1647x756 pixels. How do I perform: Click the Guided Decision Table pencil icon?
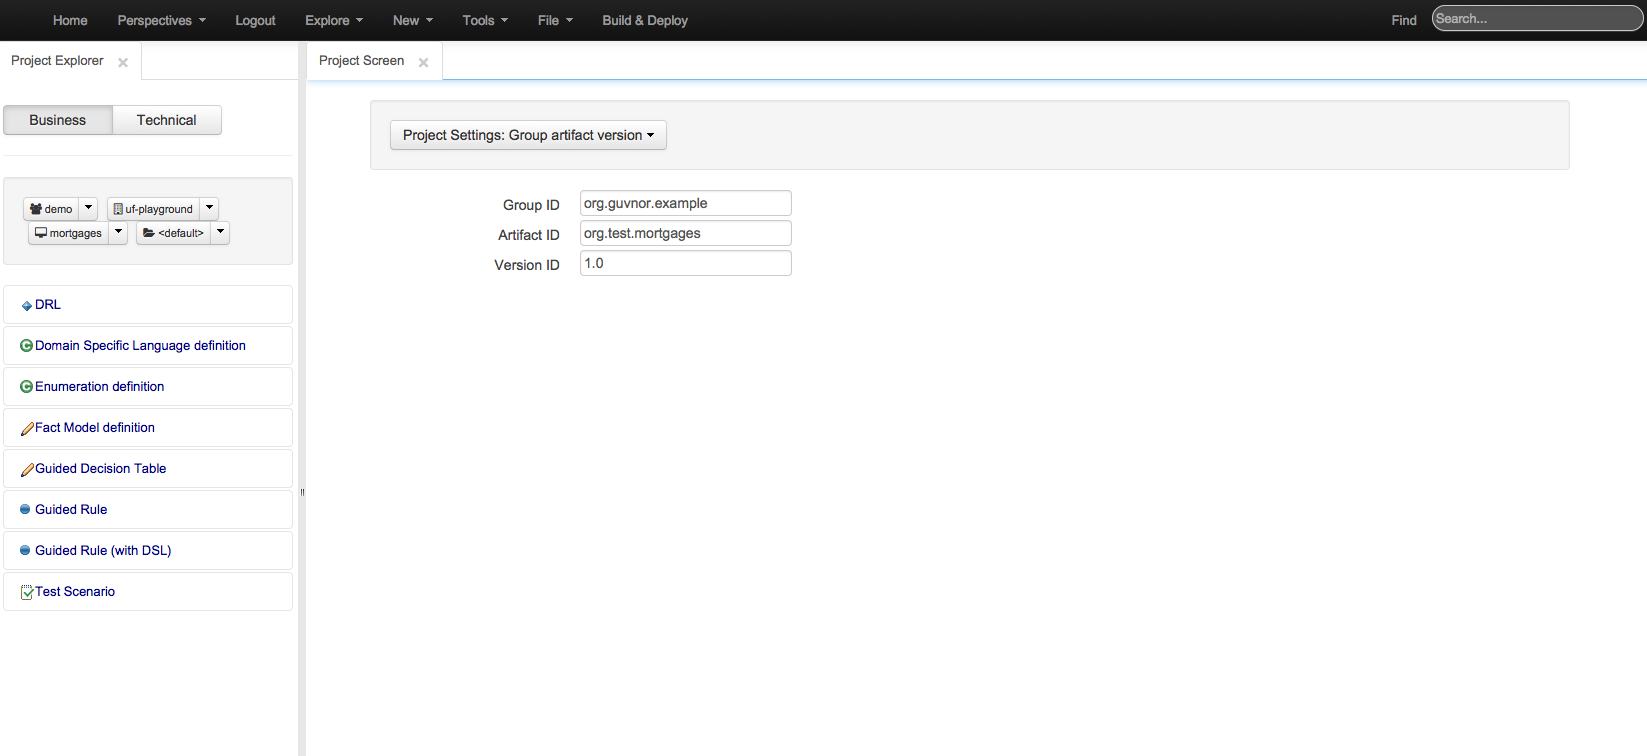point(27,469)
